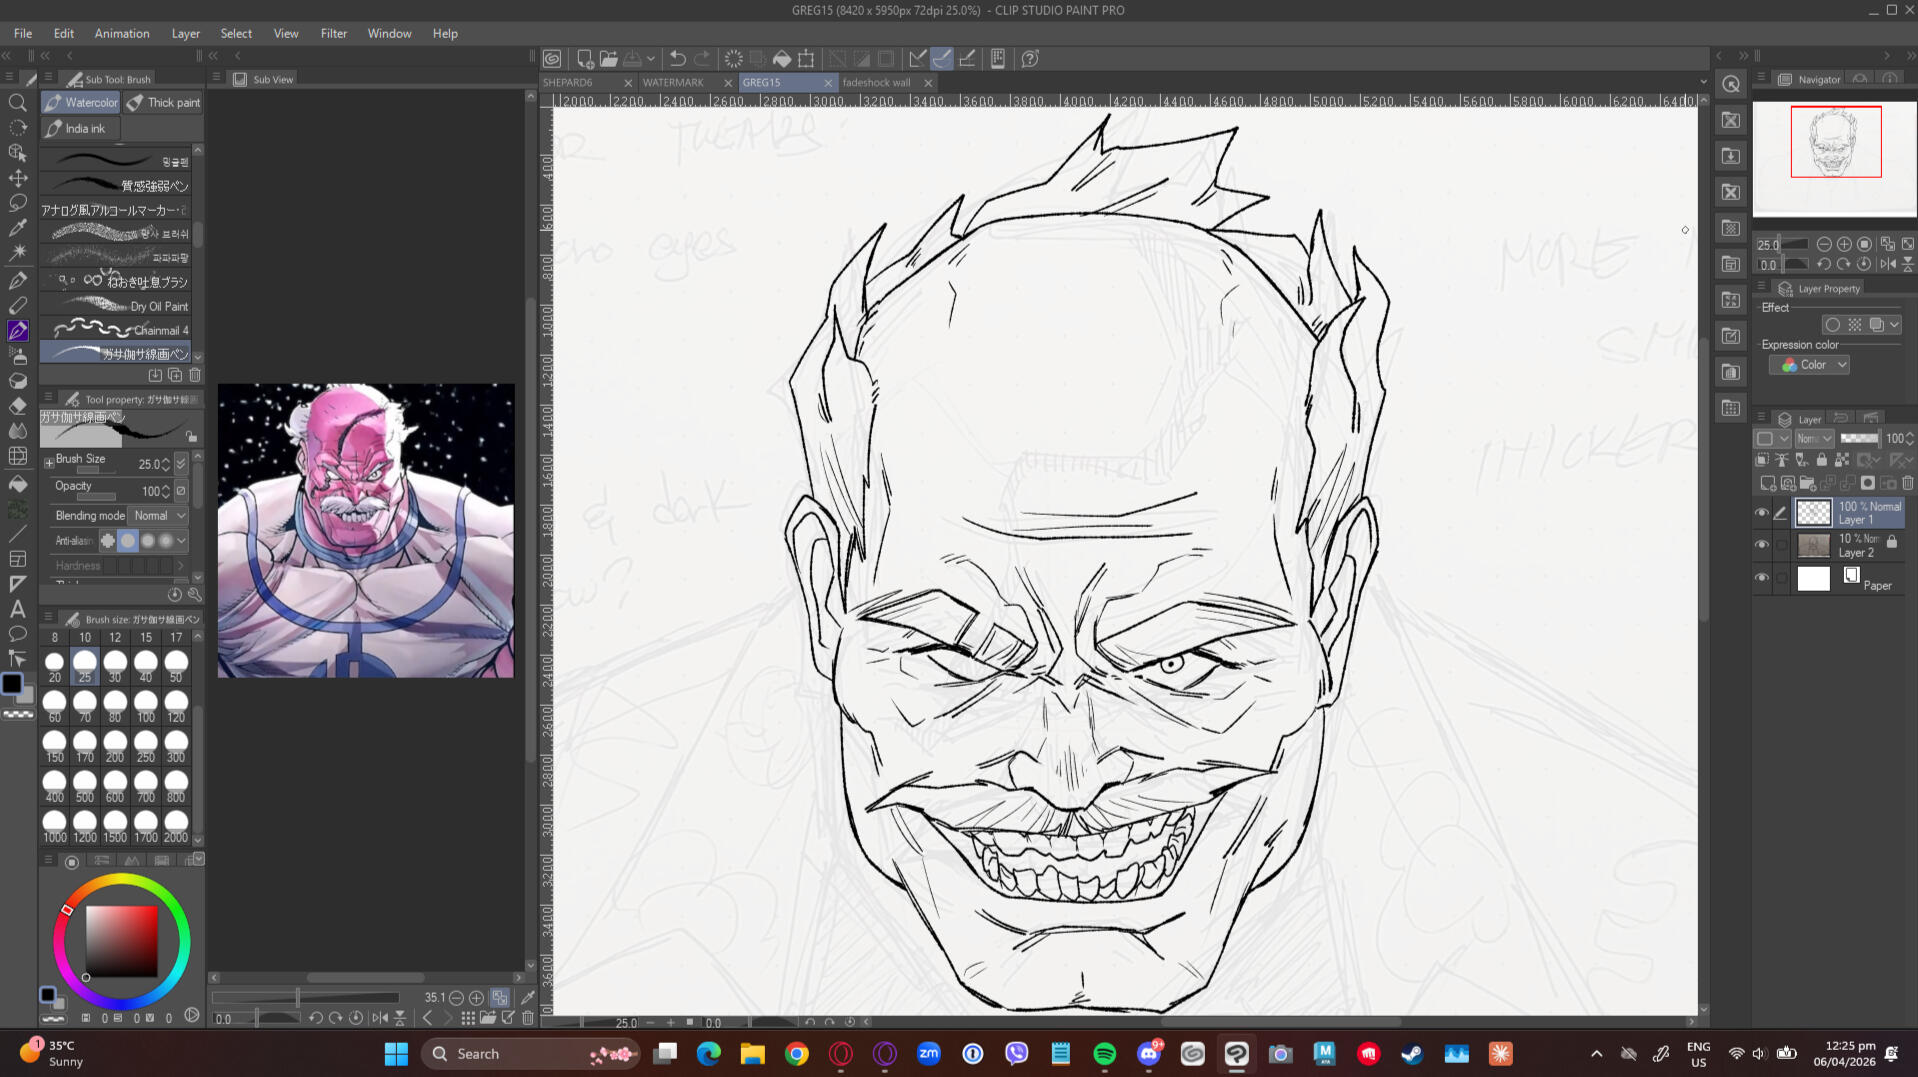Expand the Brush Size options
The image size is (1918, 1077).
49,462
